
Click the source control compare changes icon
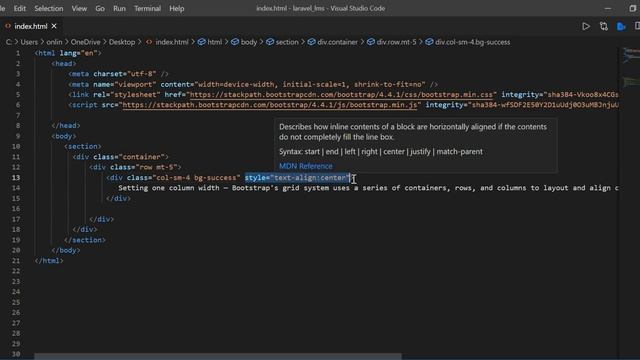(x=604, y=27)
